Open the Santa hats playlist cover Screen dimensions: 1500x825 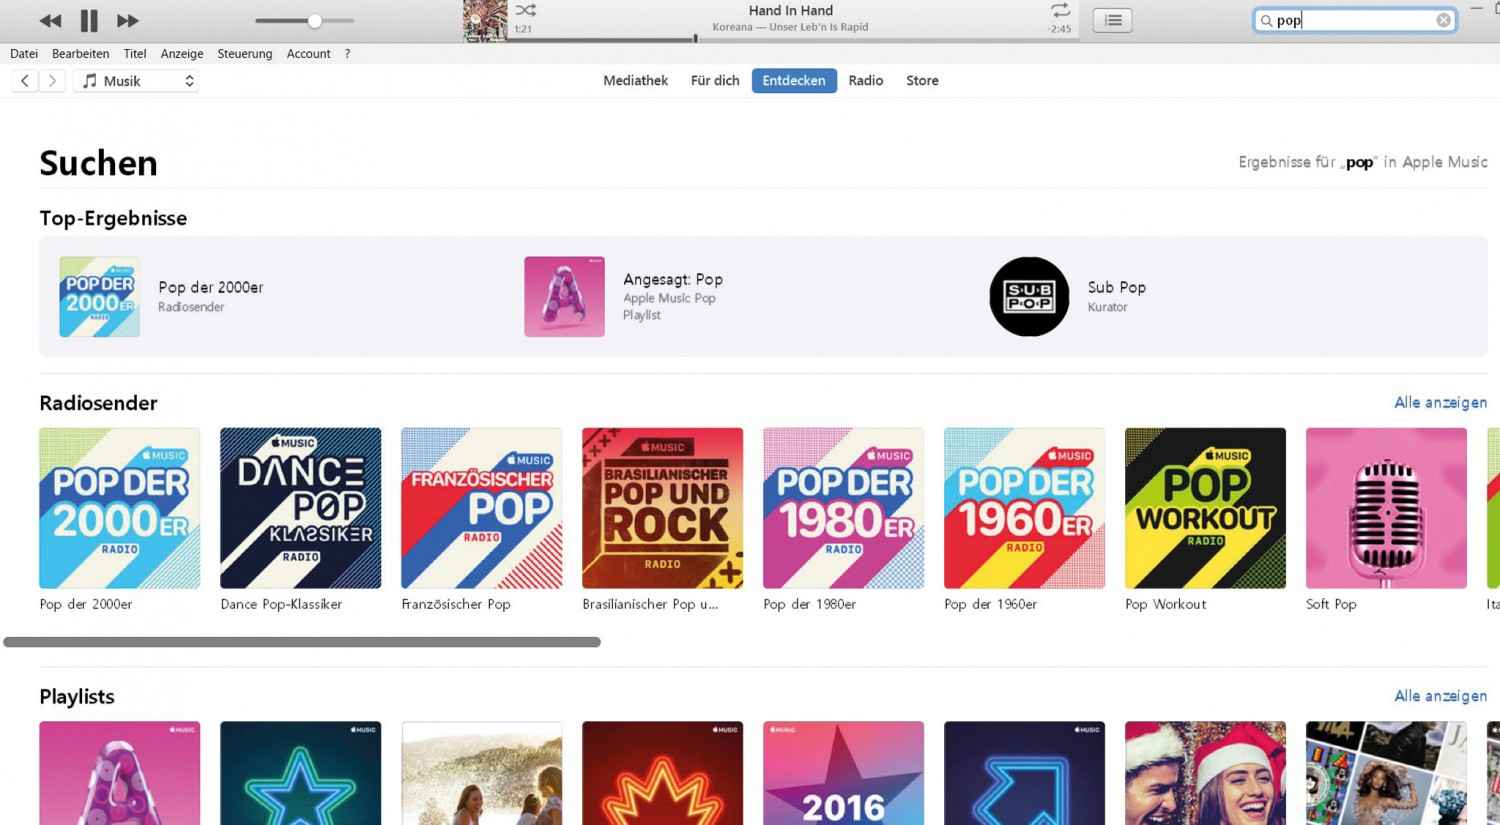[1206, 773]
